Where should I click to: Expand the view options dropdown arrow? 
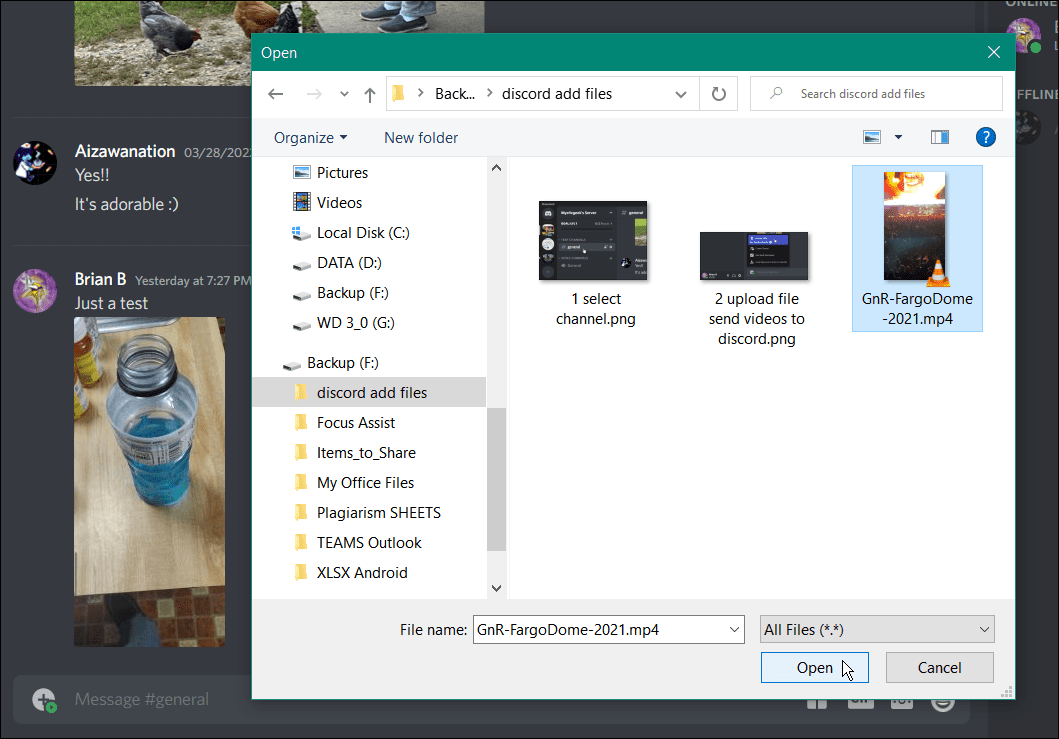(x=898, y=137)
